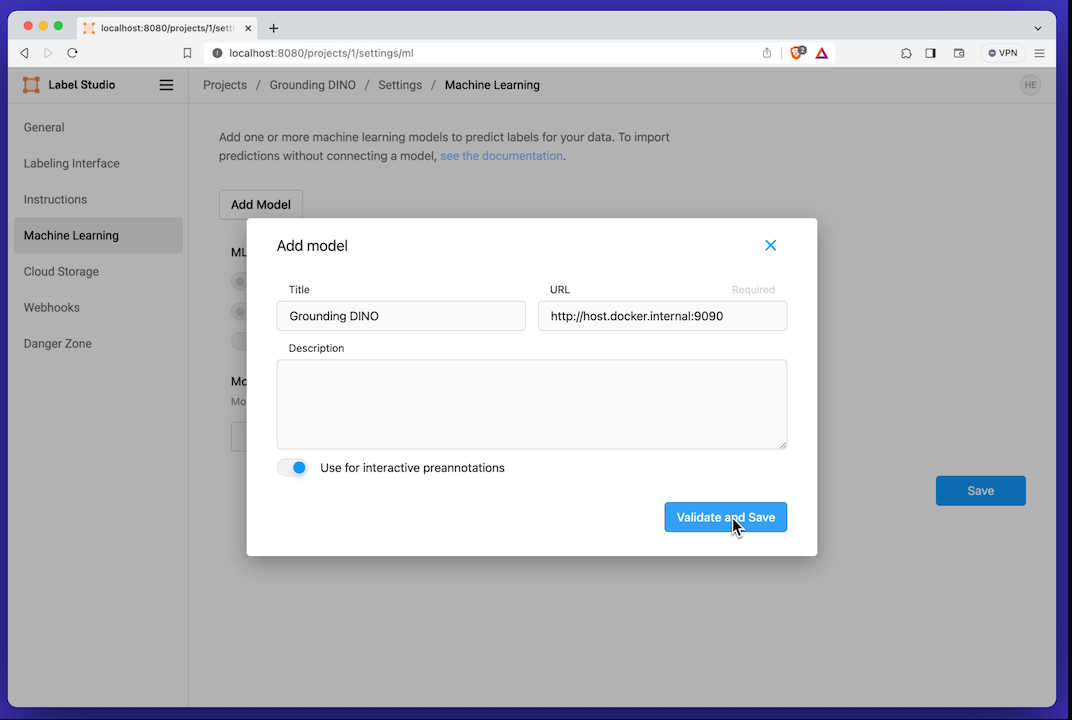Click the share icon in address bar
Screen dimensions: 1072x720
tap(767, 53)
